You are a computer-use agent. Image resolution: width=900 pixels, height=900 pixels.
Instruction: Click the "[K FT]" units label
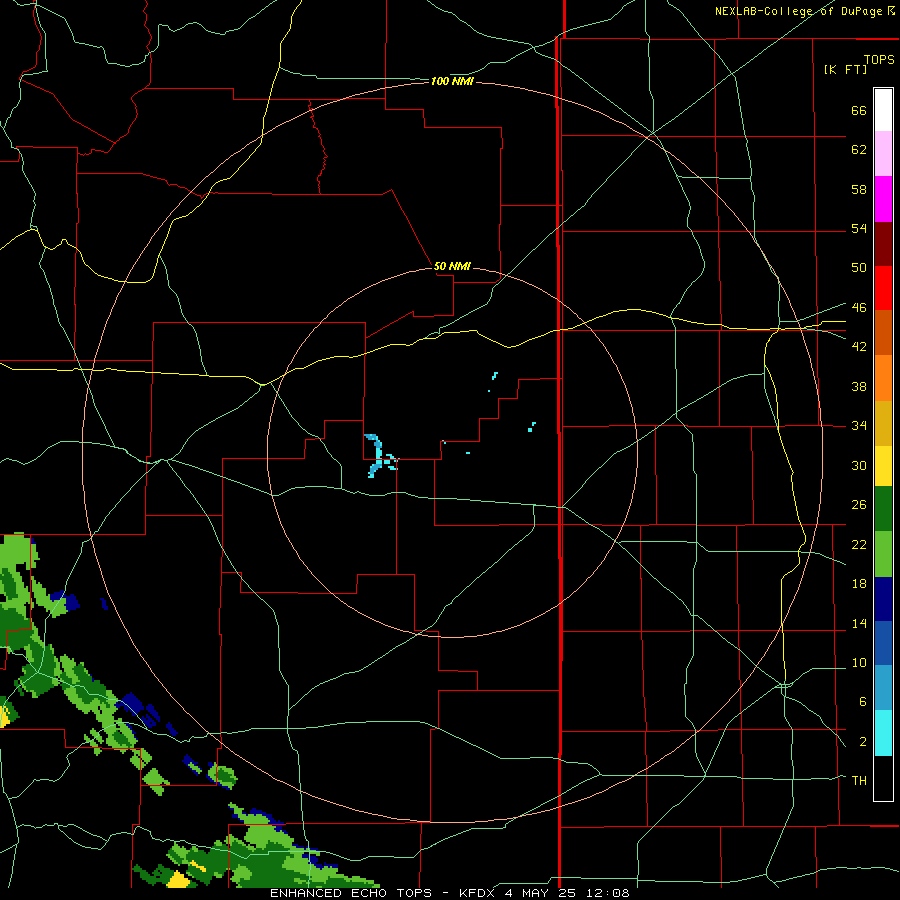[845, 69]
